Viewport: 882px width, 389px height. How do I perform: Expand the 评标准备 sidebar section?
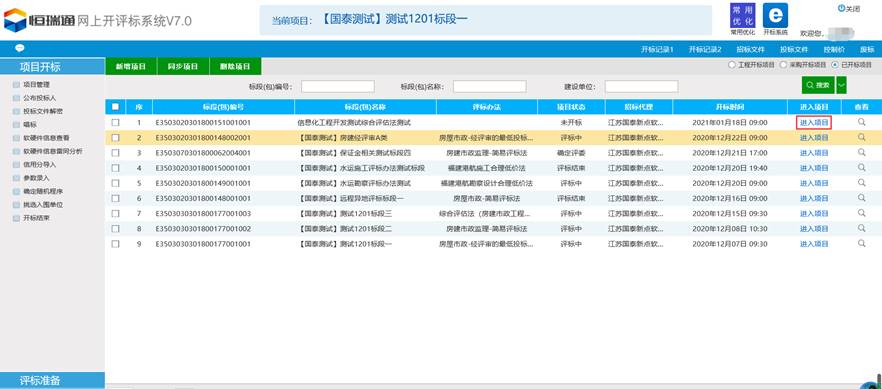(x=52, y=380)
